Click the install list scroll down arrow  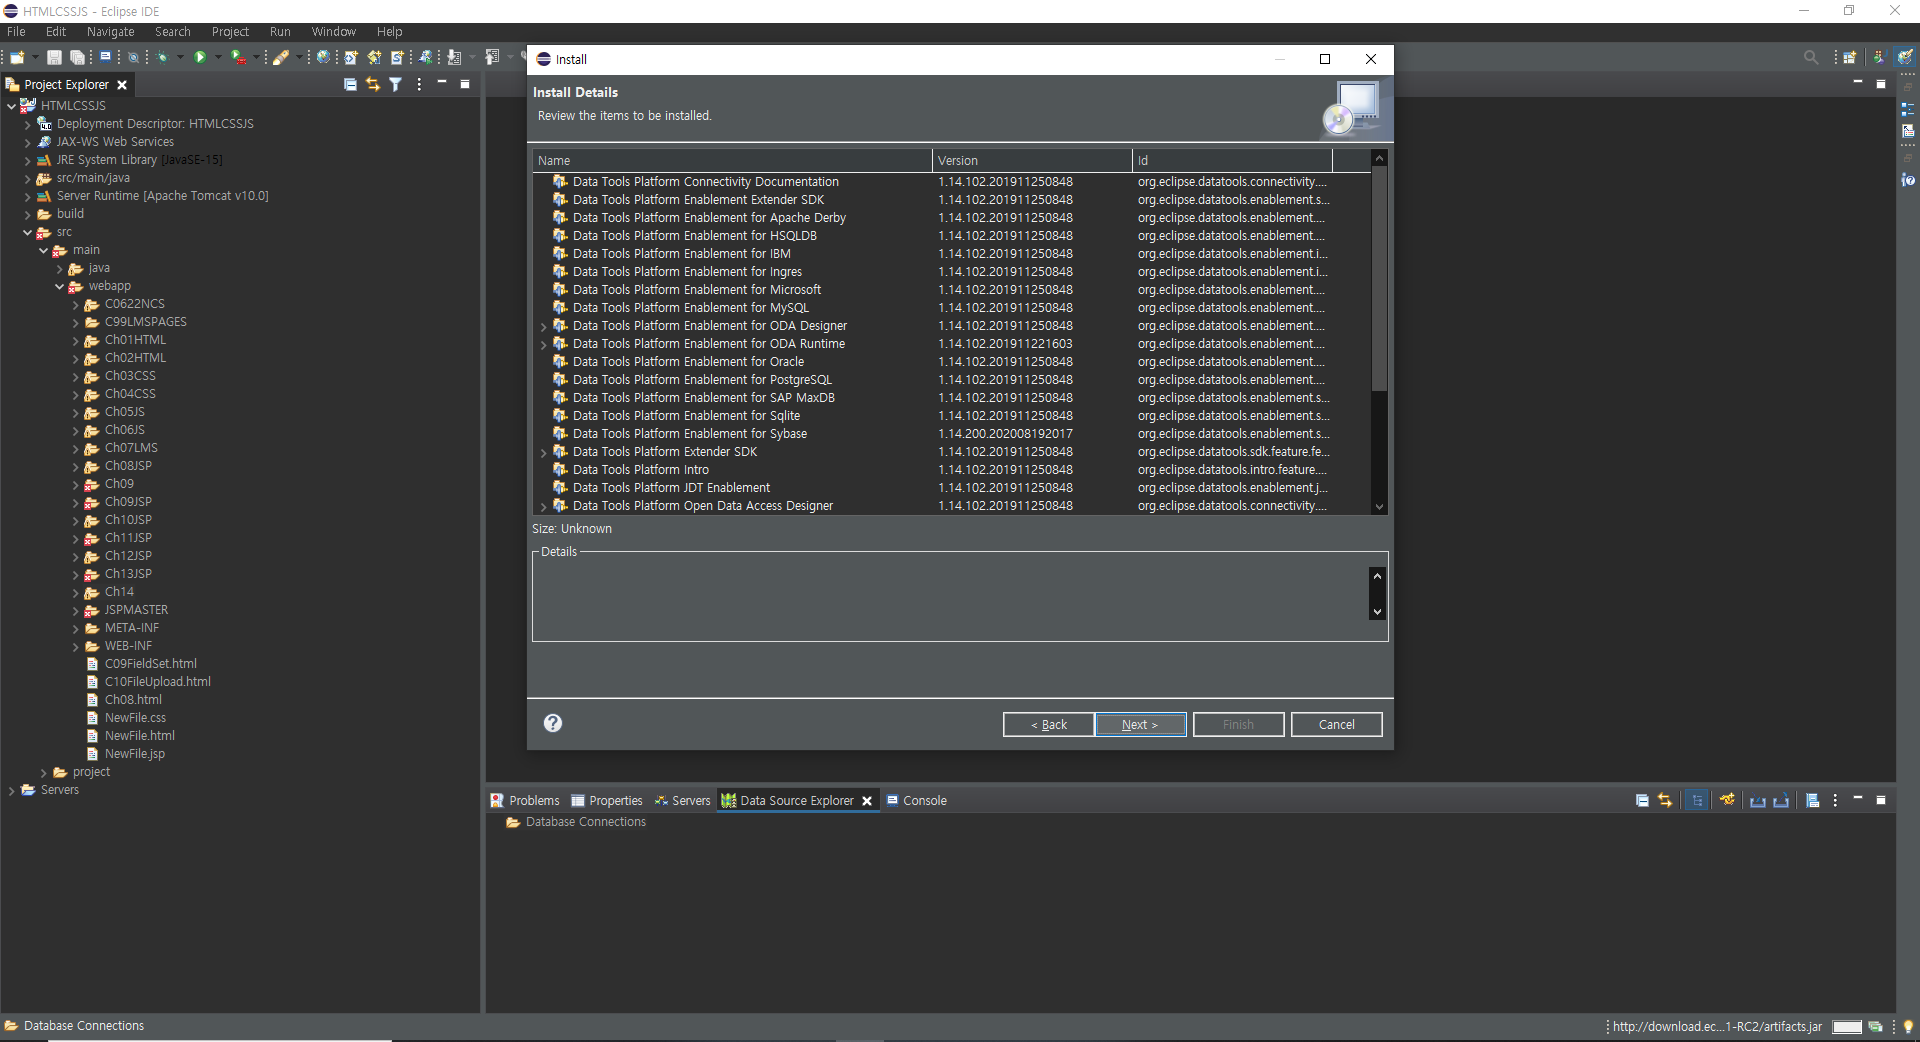1379,507
